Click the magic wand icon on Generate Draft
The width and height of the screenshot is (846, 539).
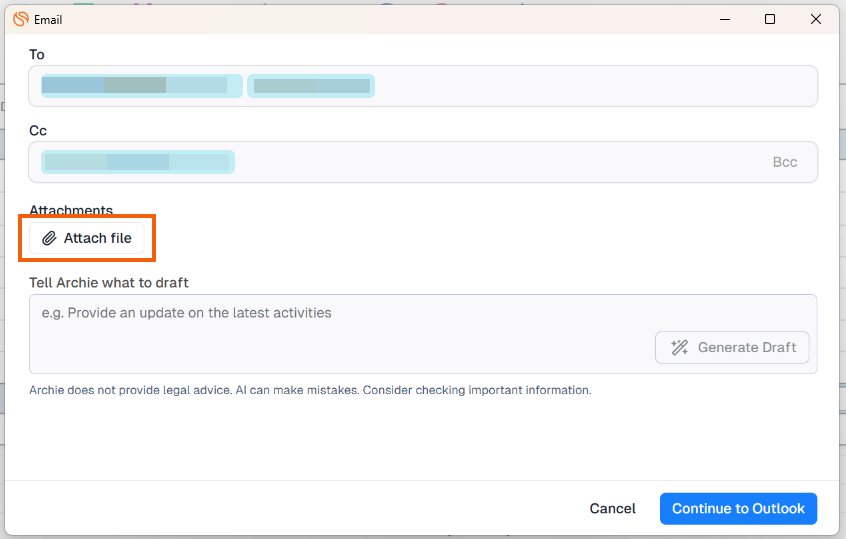680,347
